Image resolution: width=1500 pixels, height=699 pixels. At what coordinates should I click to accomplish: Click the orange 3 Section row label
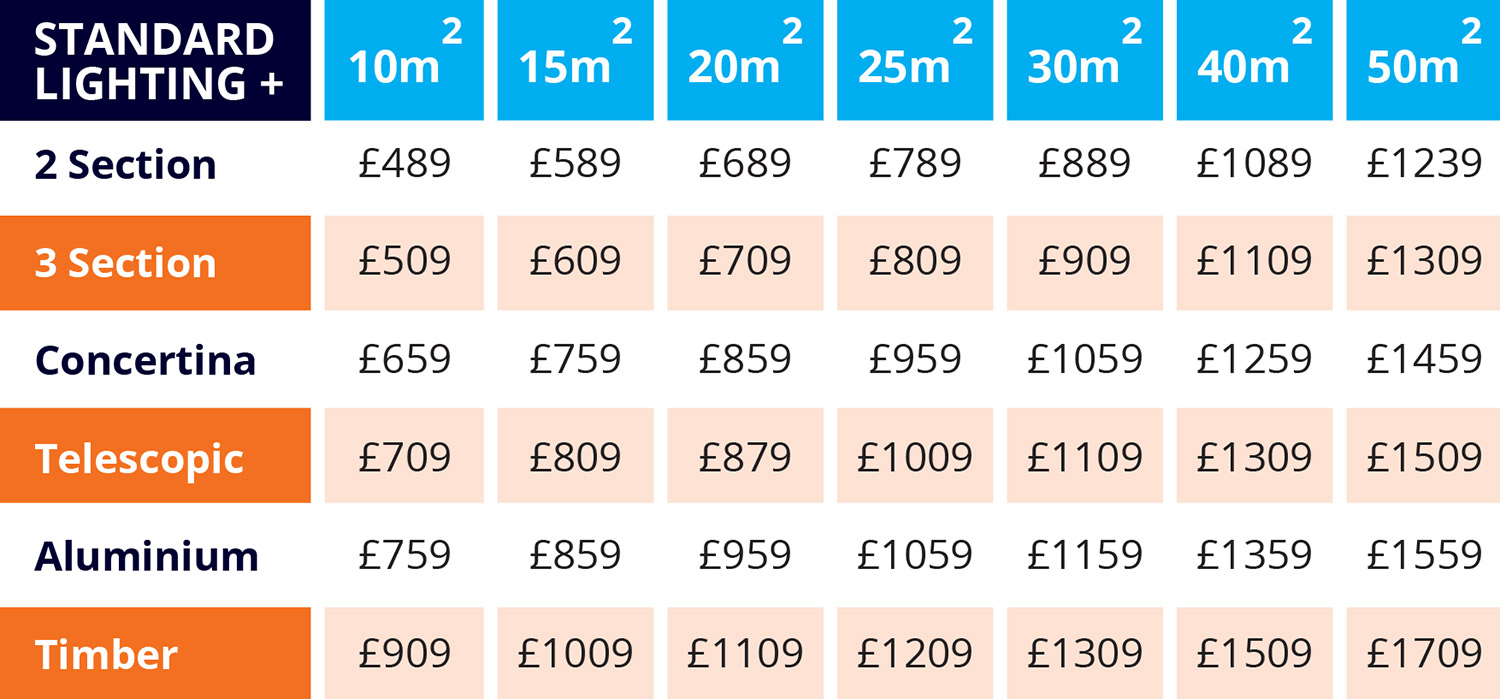point(155,263)
